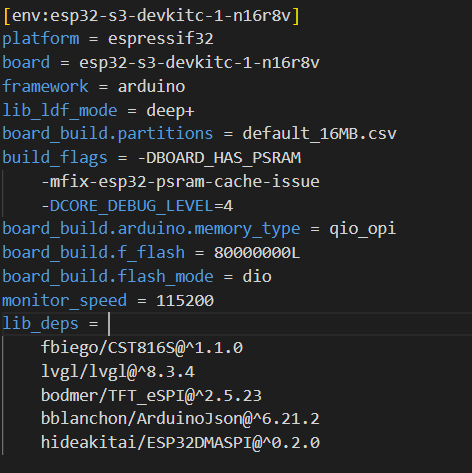Click hideakitai/ESP32DMASPI@^0.2.0 dependency
Viewport: 472px width, 473px height.
[x=180, y=443]
